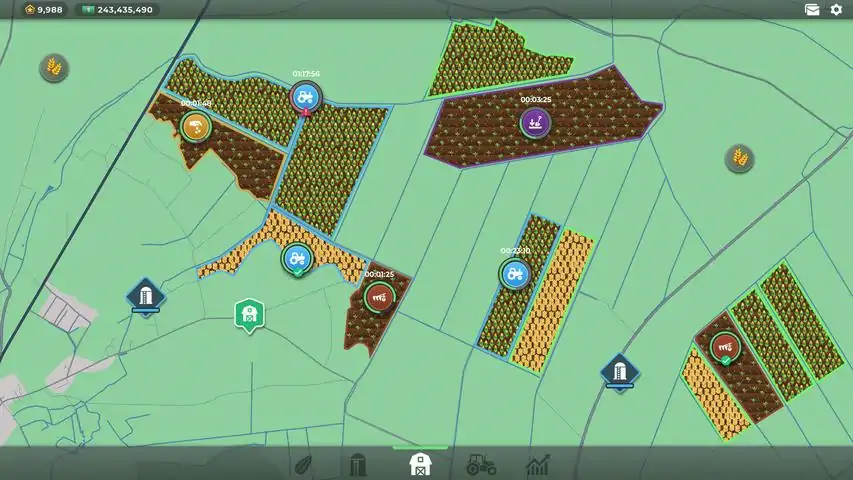Screen dimensions: 853x480
Task: Open the mail inbox envelope icon
Action: click(x=812, y=9)
